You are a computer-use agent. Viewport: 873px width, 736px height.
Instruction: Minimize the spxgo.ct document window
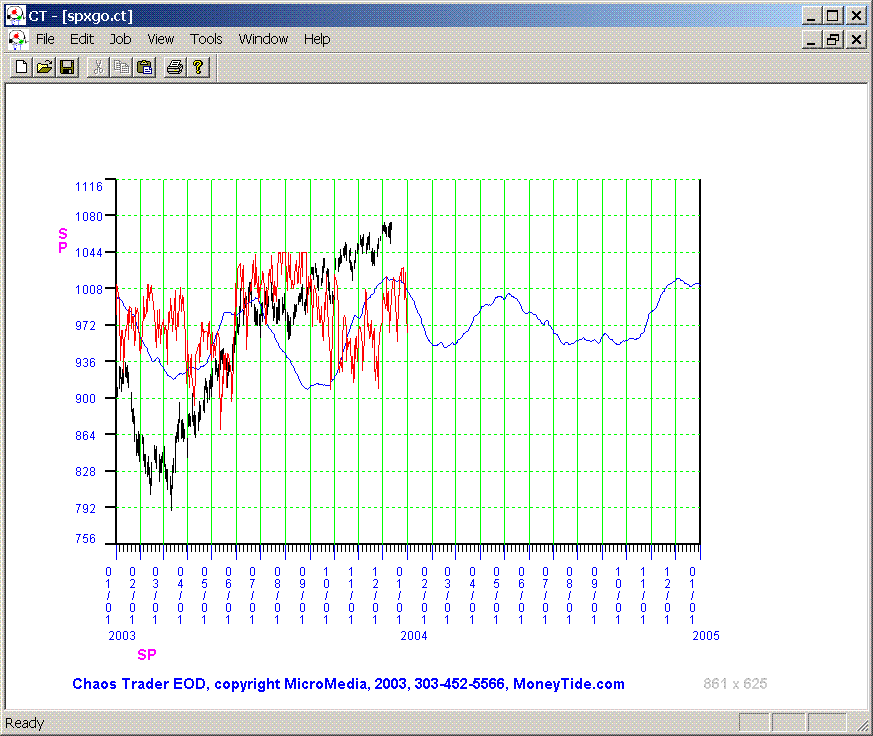[x=811, y=40]
